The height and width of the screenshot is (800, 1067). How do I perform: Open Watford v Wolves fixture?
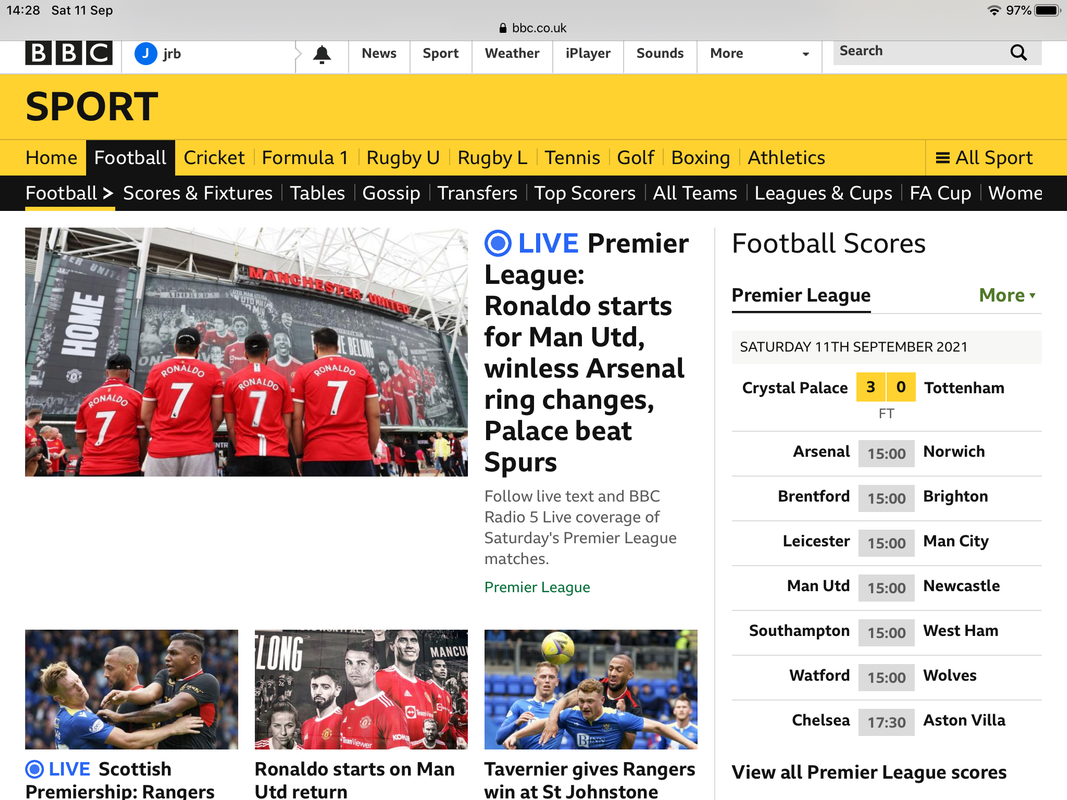[886, 678]
